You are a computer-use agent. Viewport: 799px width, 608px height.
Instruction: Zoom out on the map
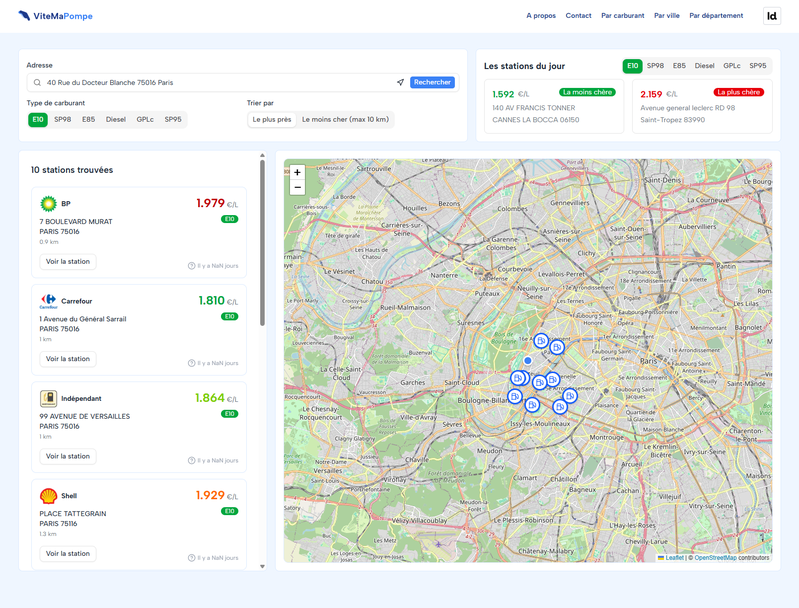tap(297, 187)
